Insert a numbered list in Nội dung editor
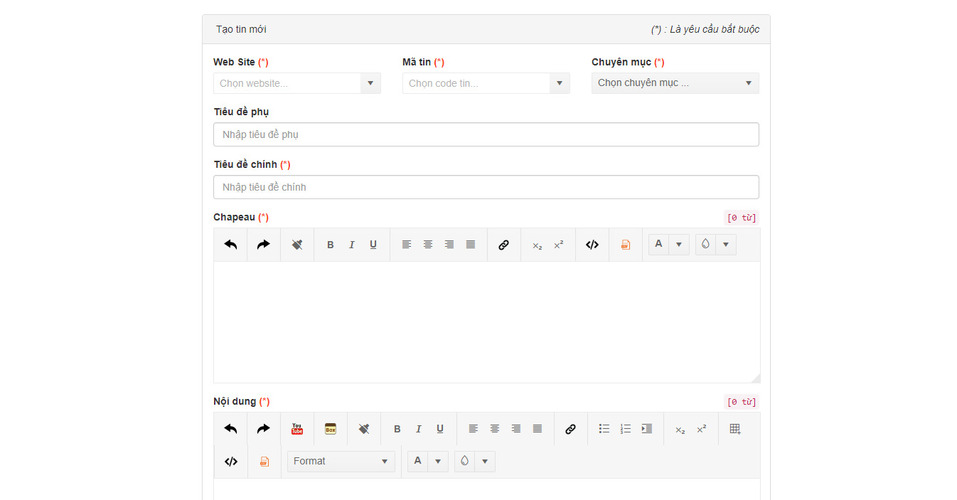The width and height of the screenshot is (957, 500). [x=625, y=429]
